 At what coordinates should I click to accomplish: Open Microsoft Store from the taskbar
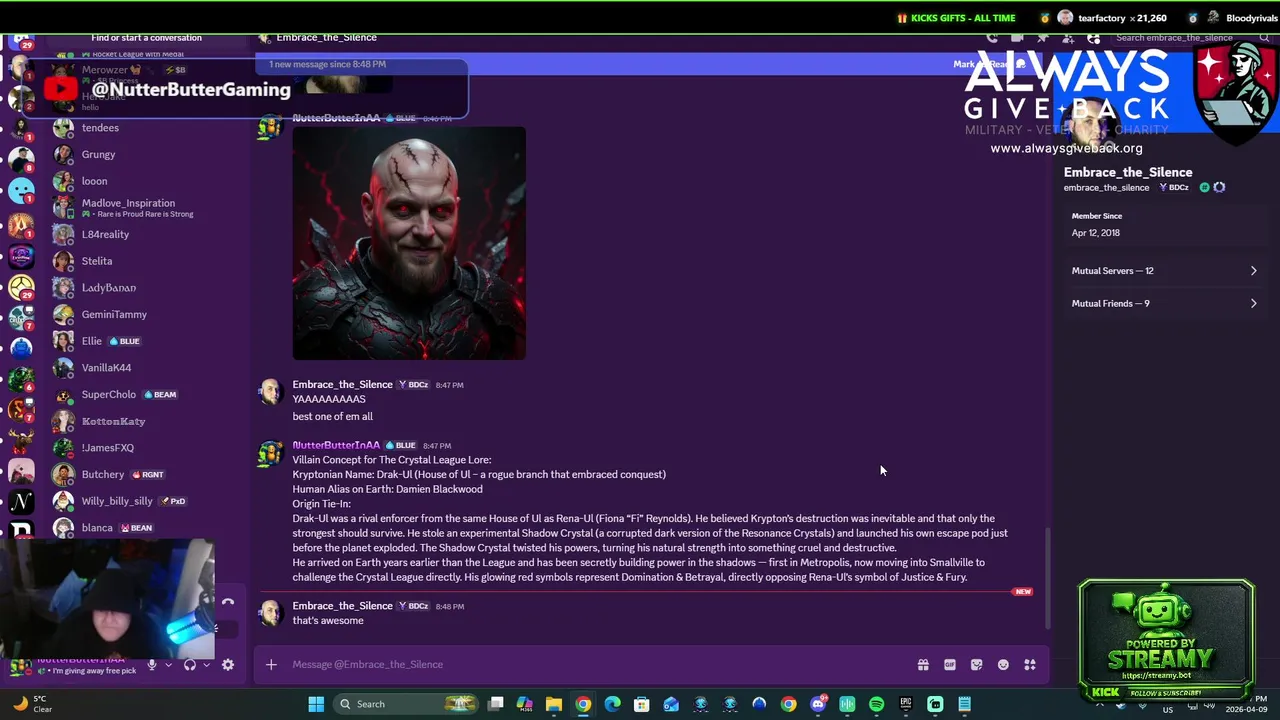click(x=642, y=704)
